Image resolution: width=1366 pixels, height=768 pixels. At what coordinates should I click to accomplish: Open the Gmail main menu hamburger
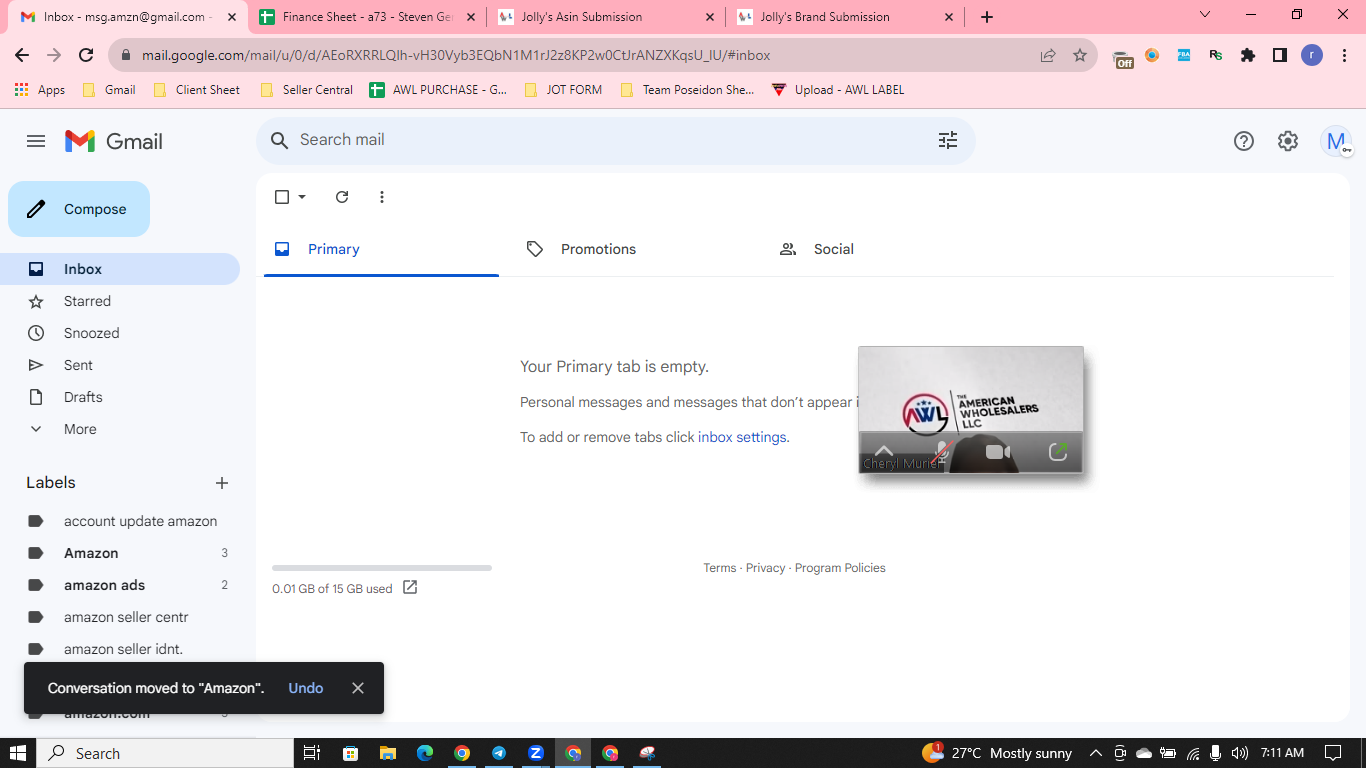point(36,141)
